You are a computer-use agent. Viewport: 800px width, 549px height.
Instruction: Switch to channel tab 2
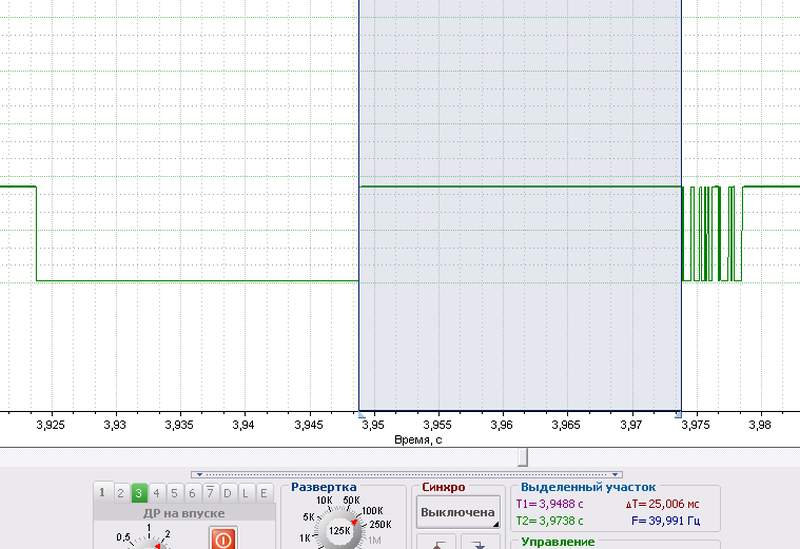120,492
